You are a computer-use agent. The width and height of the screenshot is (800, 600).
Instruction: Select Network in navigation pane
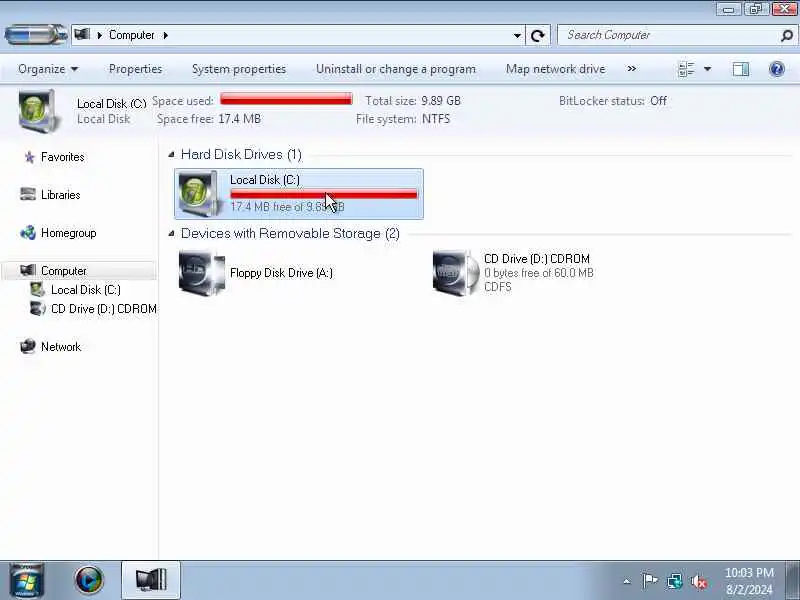click(61, 347)
